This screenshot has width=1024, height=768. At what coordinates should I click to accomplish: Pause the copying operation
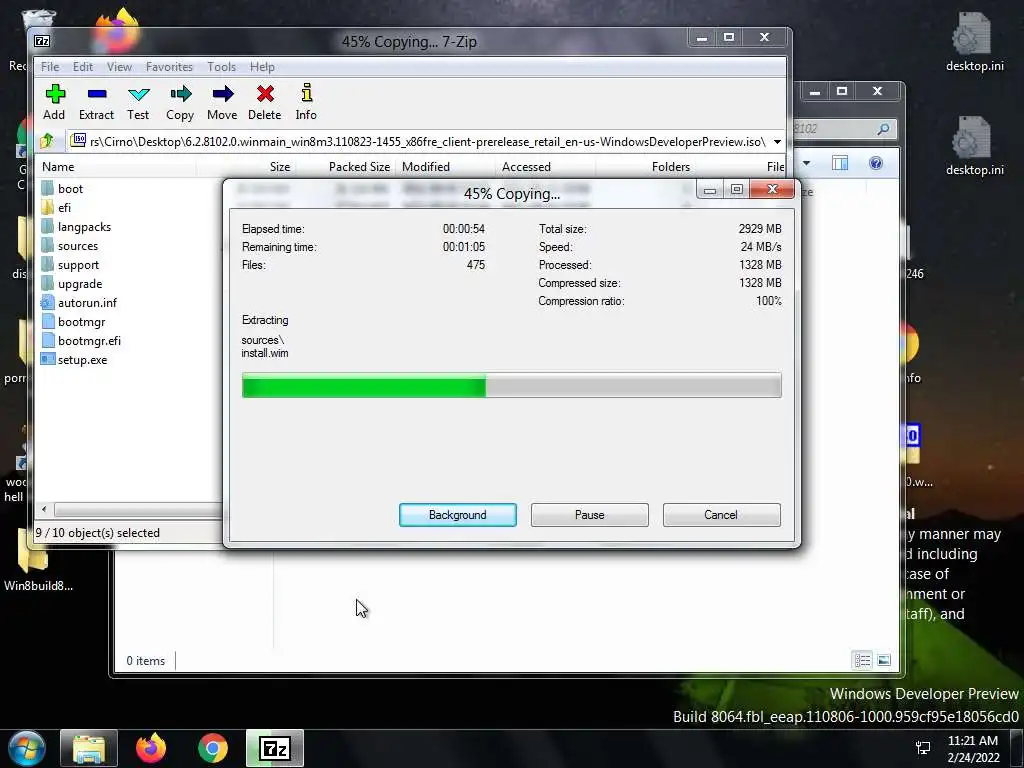pos(590,515)
